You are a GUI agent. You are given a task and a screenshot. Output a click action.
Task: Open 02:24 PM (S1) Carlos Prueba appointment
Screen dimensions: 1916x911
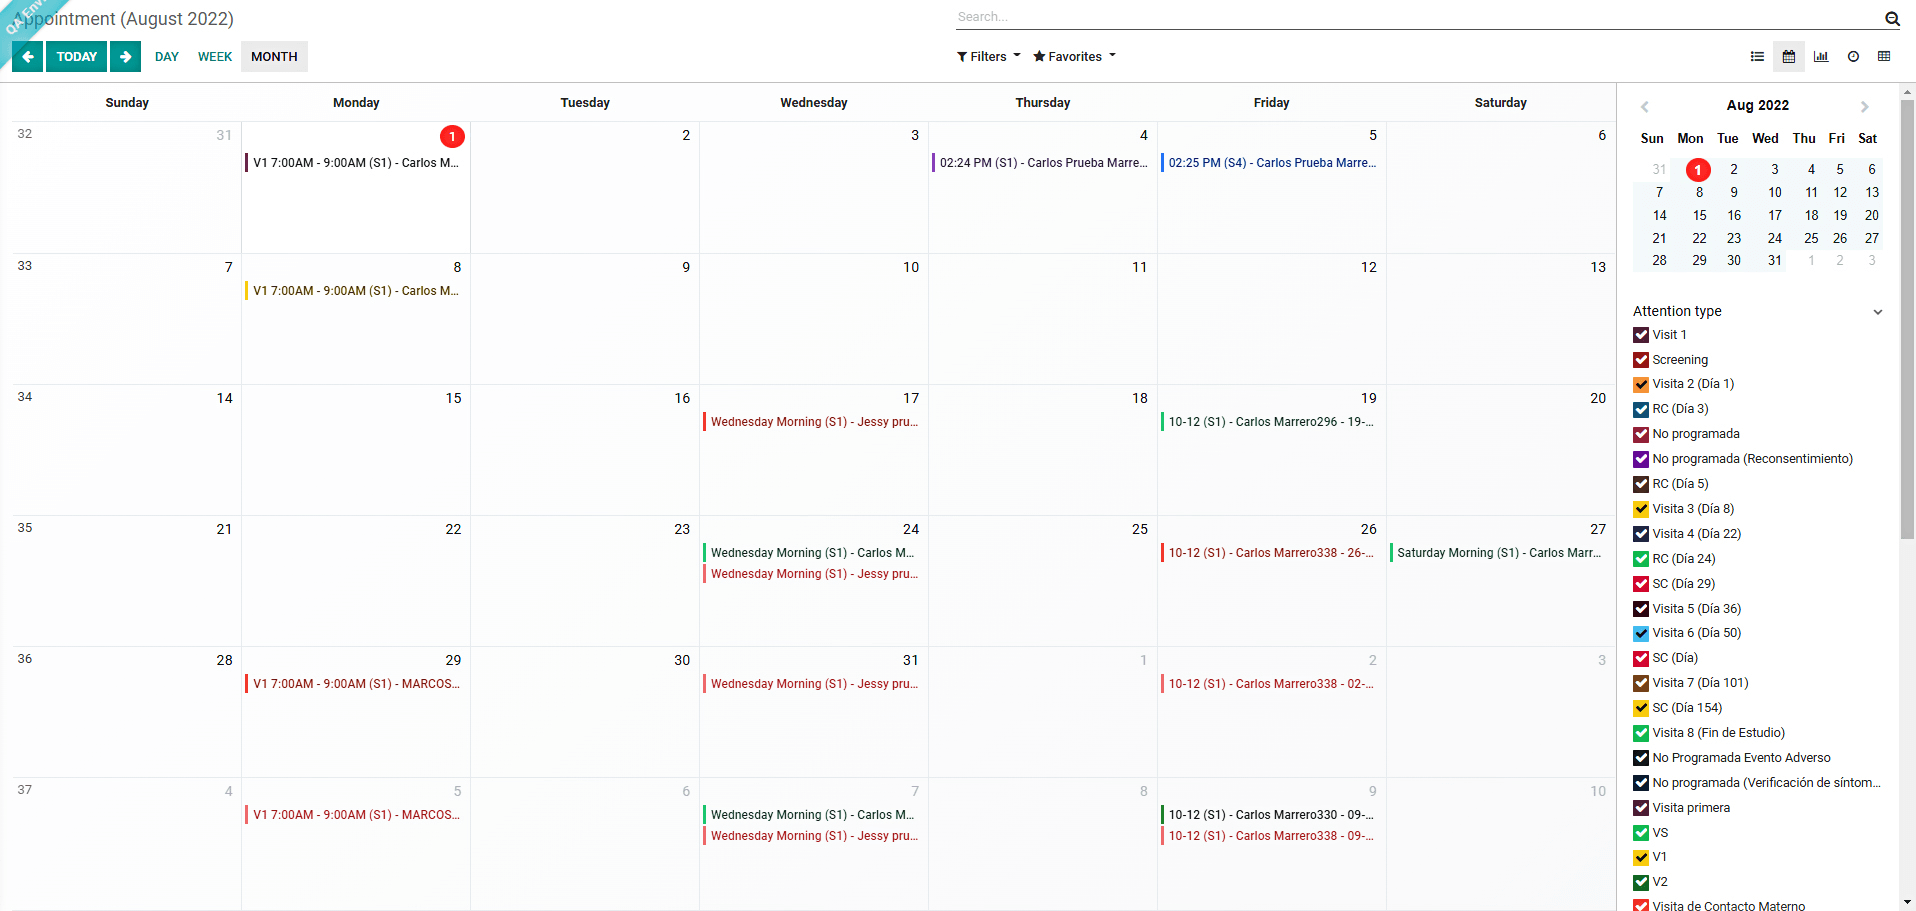coord(1042,163)
